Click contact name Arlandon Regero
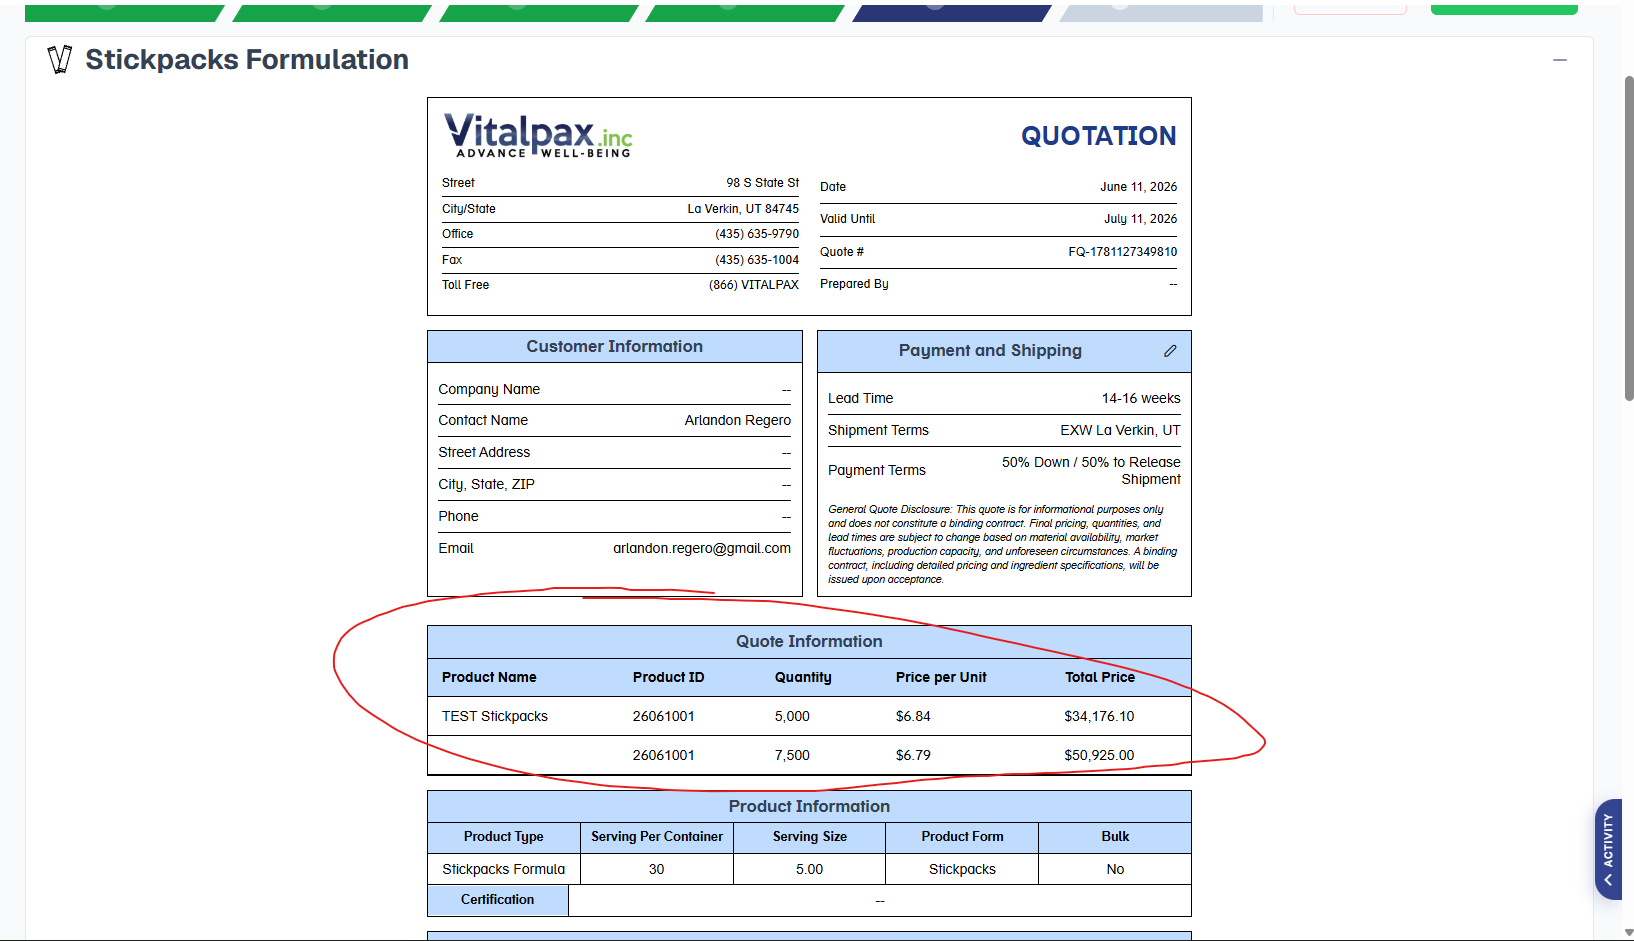This screenshot has height=941, width=1634. click(x=738, y=421)
